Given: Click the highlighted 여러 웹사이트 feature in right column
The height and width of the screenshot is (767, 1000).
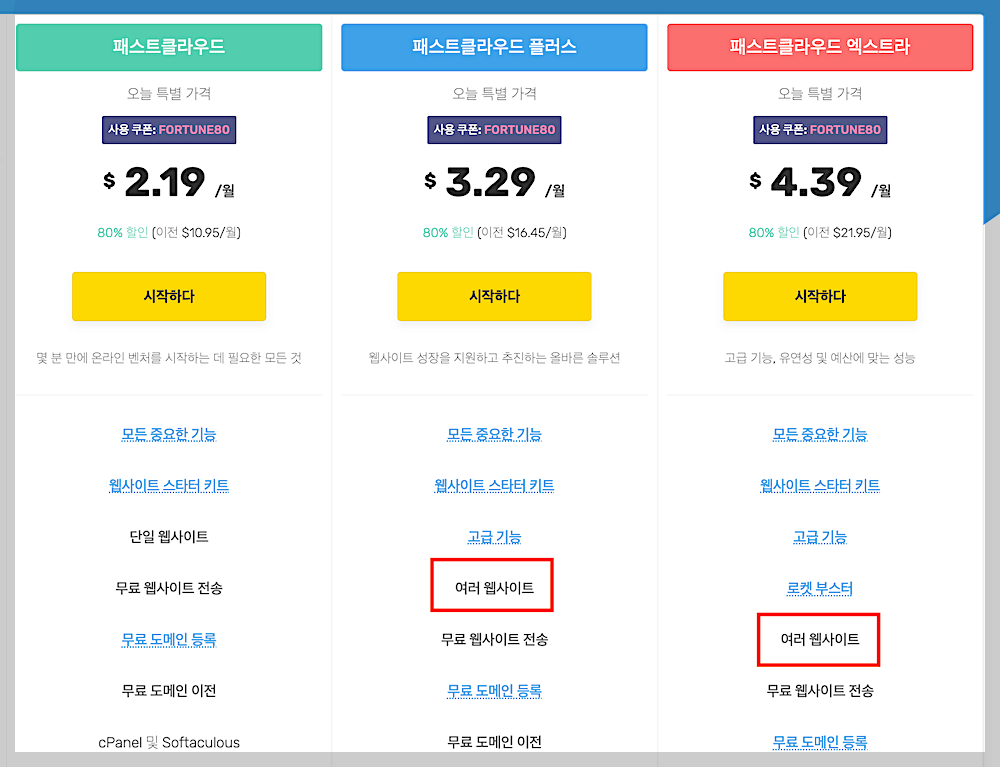Looking at the screenshot, I should pos(818,640).
